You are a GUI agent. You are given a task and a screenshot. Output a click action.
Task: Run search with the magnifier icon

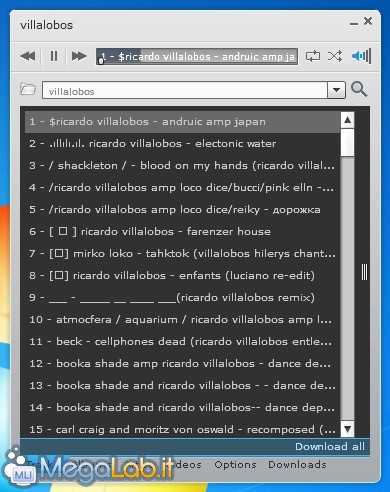coord(359,89)
